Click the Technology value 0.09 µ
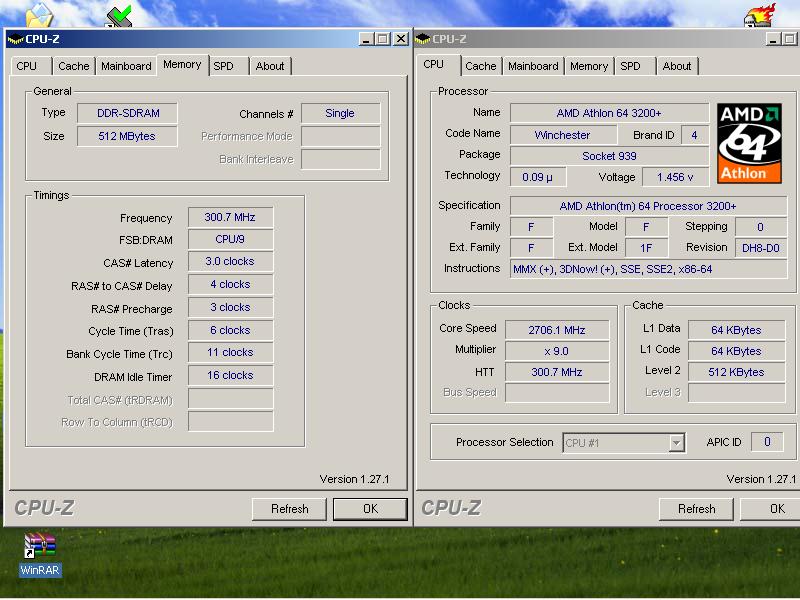Viewport: 800px width, 600px height. click(538, 177)
